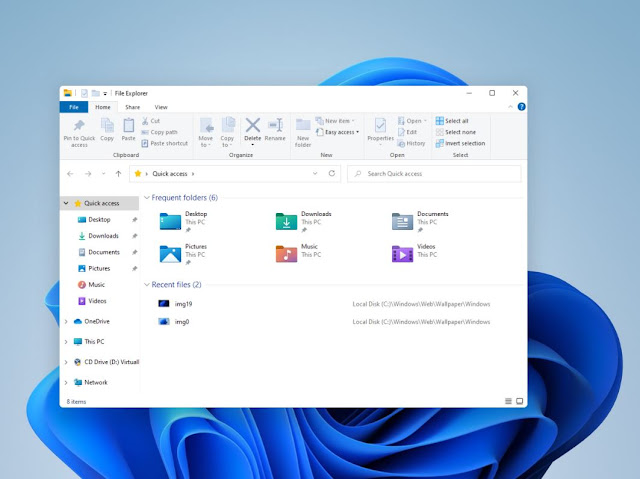Click Invert selection in ribbon
The image size is (640, 479).
(x=460, y=143)
